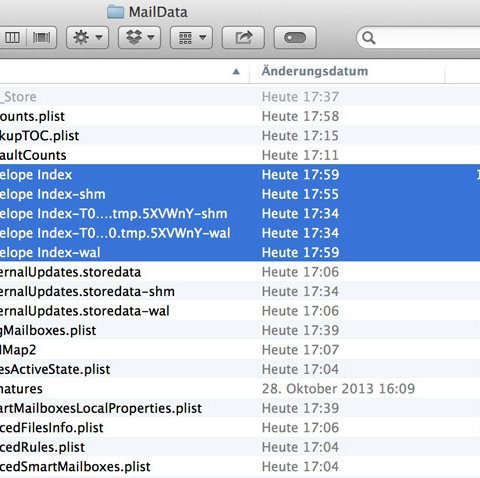Click Heute 17:11 date cell
This screenshot has width=480, height=478.
[x=300, y=155]
